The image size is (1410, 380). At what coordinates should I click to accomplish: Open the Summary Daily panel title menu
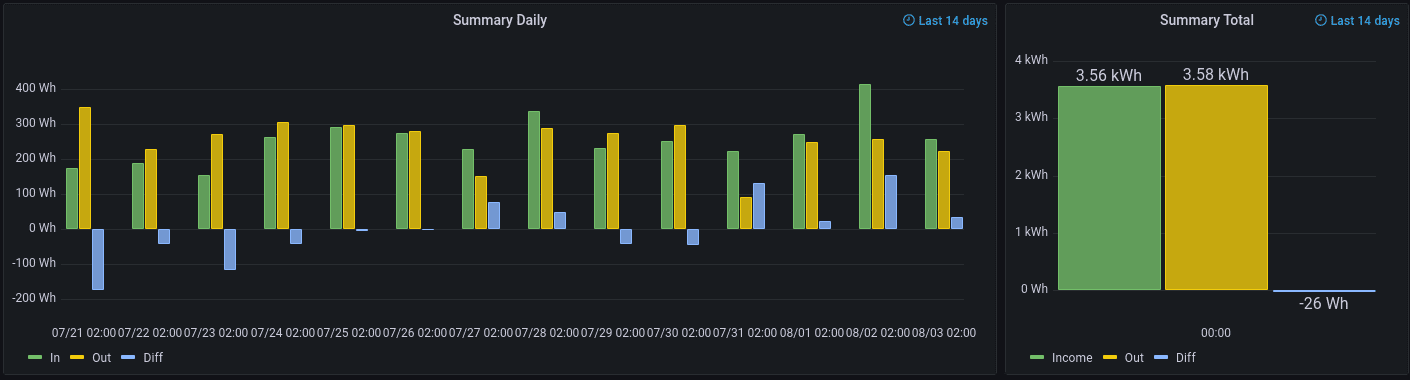499,20
